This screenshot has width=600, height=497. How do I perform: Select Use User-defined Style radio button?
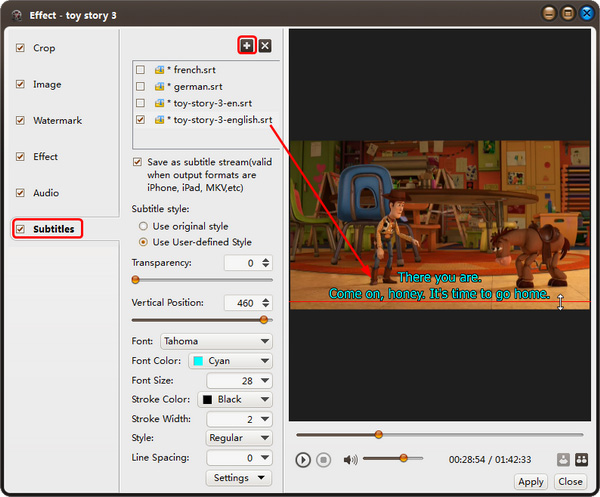(x=143, y=242)
